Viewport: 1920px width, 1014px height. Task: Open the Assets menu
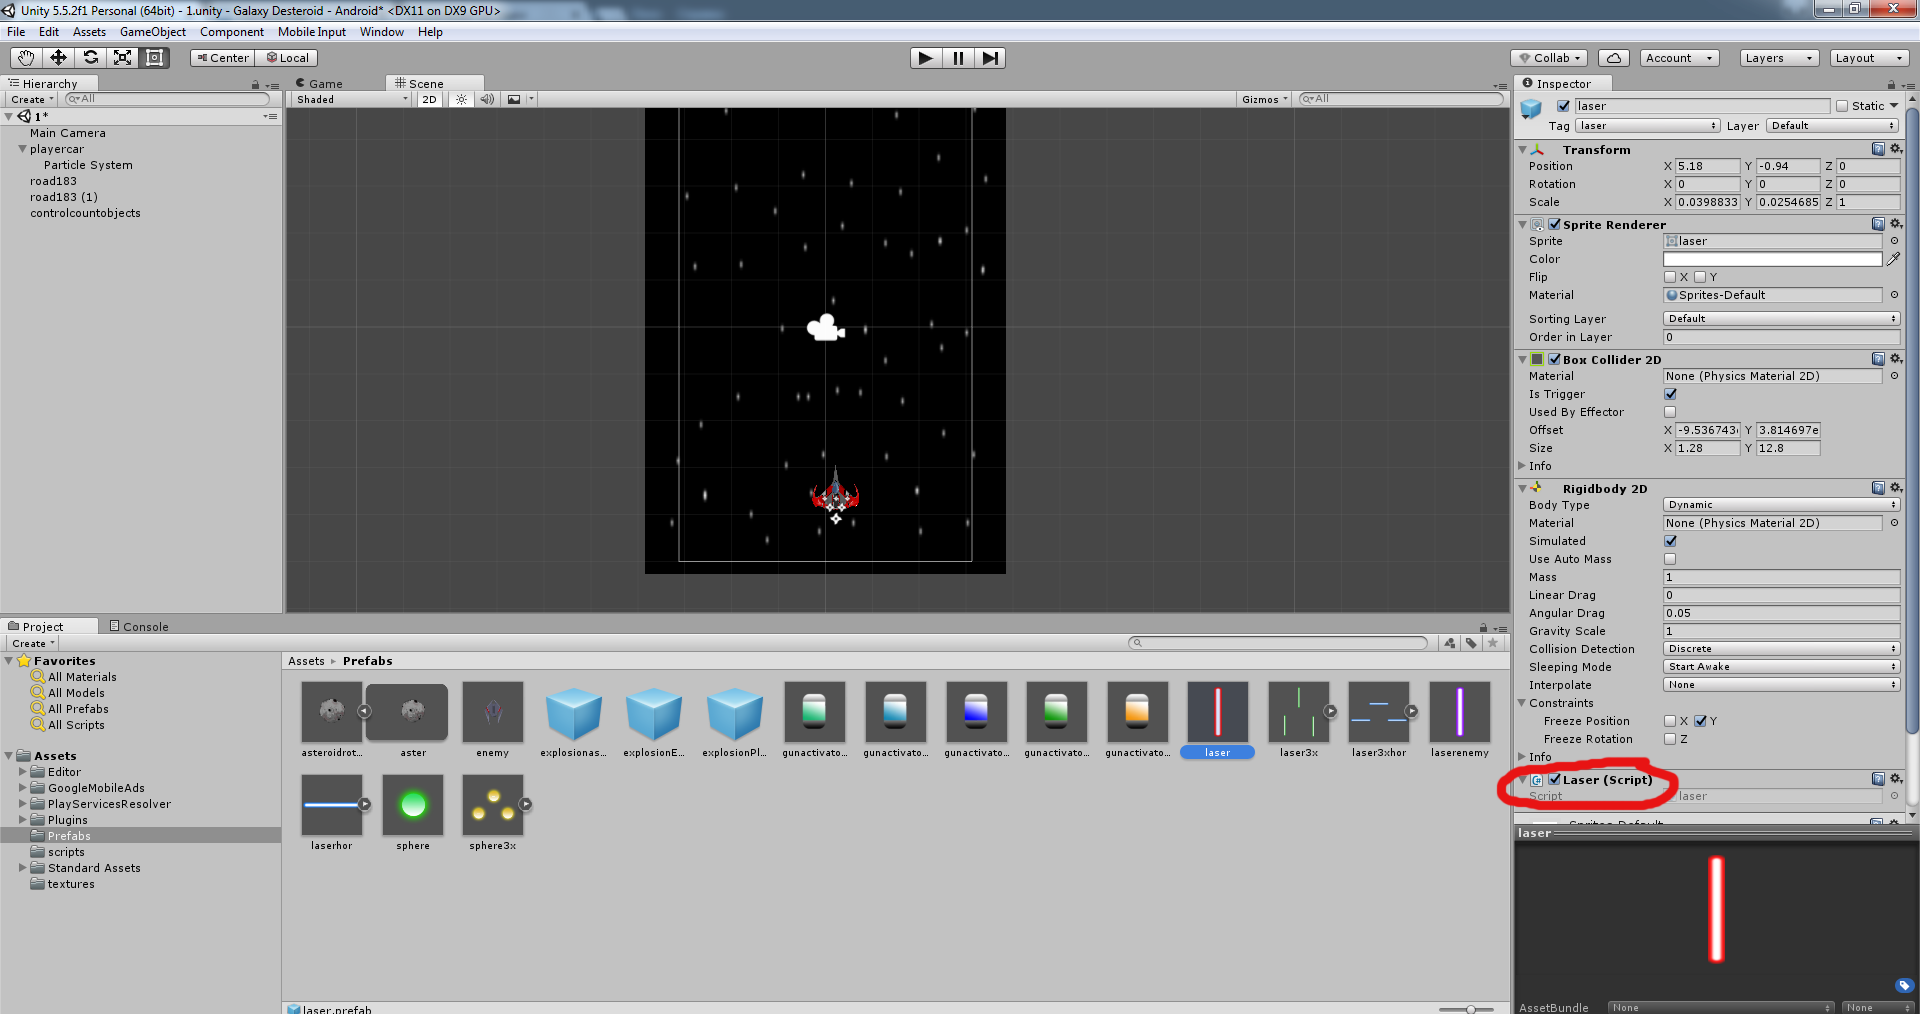[89, 32]
